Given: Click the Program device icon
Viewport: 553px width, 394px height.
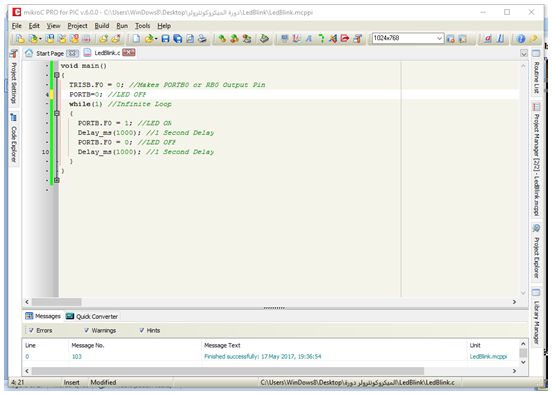Looking at the screenshot, I should [x=264, y=38].
